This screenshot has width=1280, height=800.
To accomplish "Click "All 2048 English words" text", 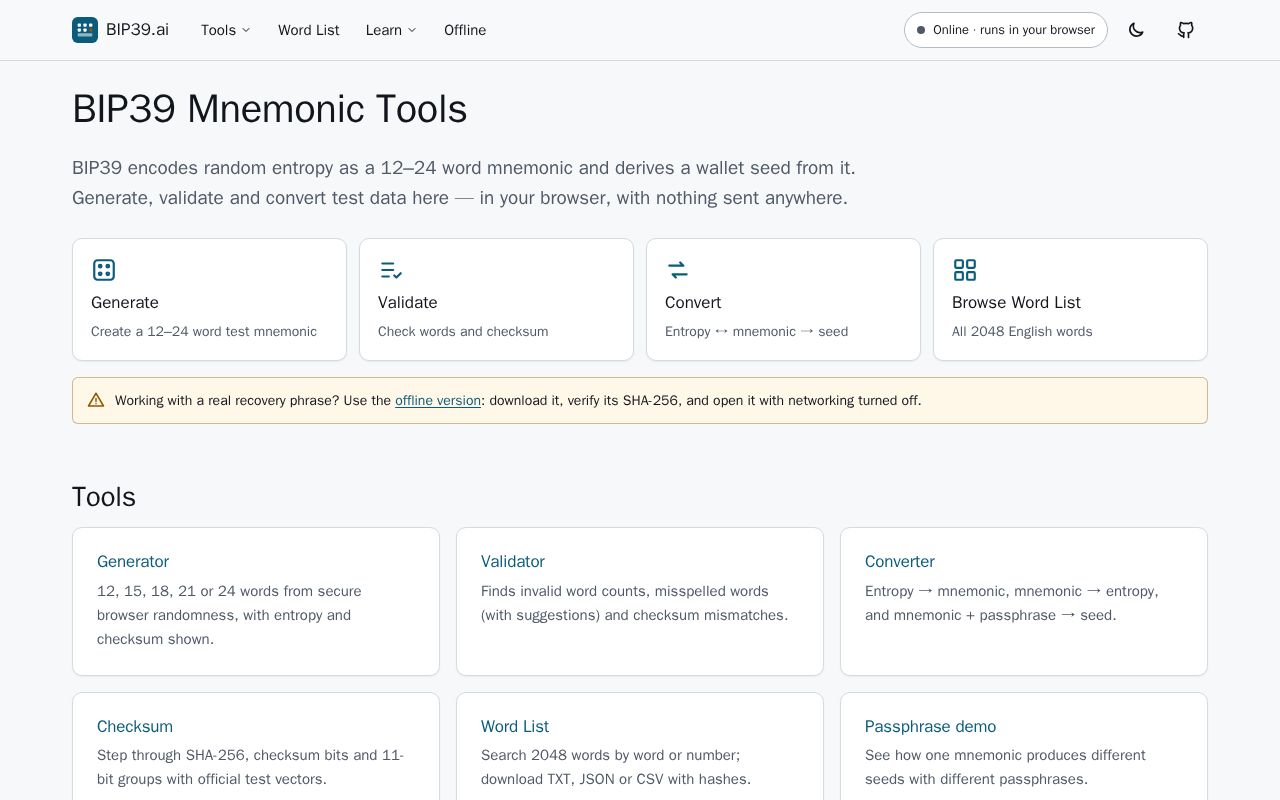I will (x=1022, y=332).
